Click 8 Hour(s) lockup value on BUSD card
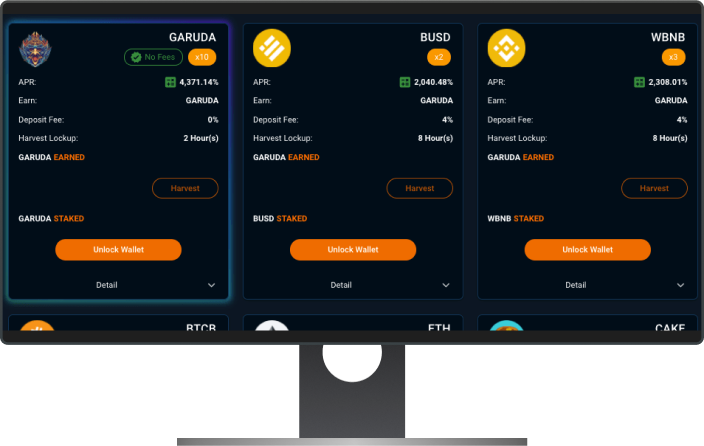 click(436, 138)
